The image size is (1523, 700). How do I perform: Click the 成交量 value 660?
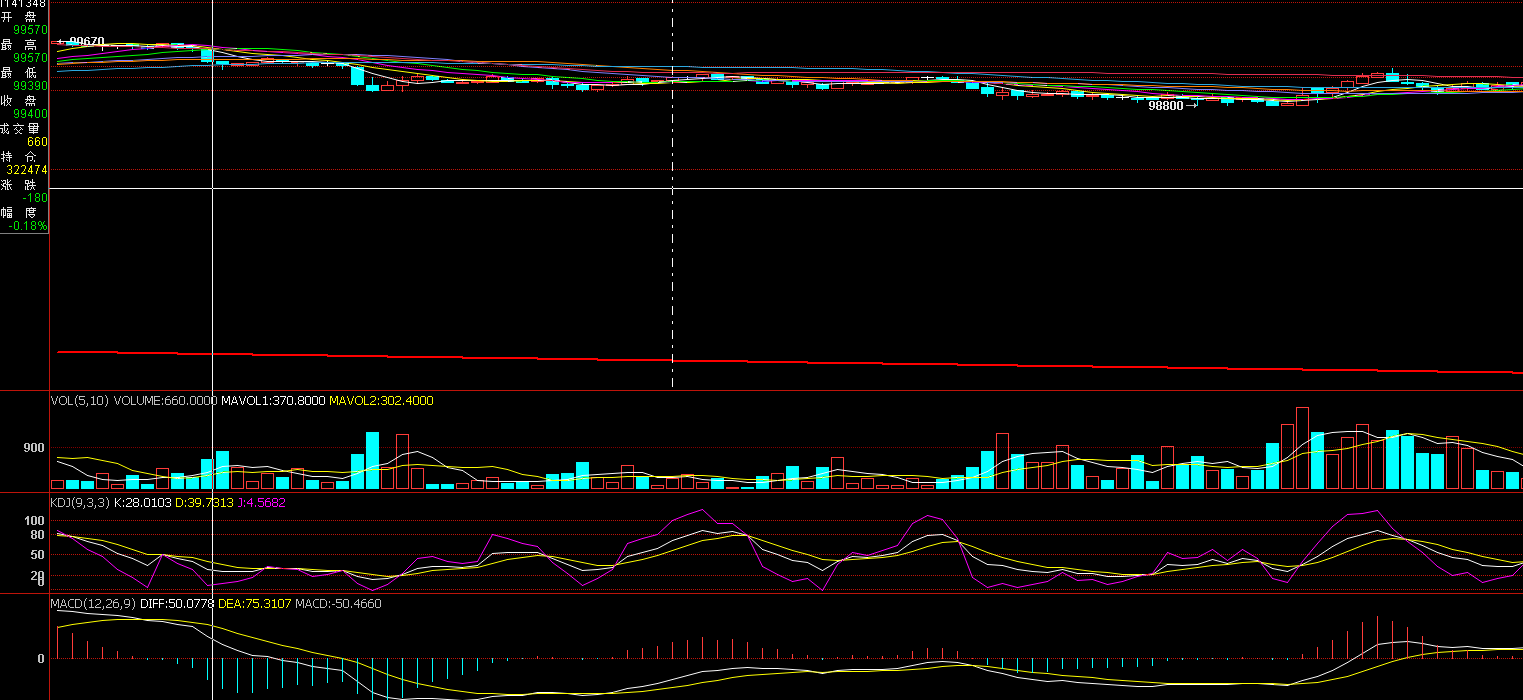(x=37, y=142)
